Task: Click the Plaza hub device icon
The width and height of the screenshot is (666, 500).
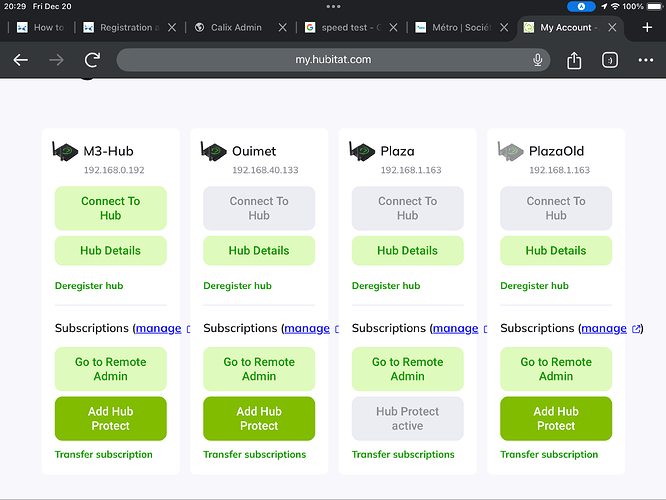Action: click(362, 151)
